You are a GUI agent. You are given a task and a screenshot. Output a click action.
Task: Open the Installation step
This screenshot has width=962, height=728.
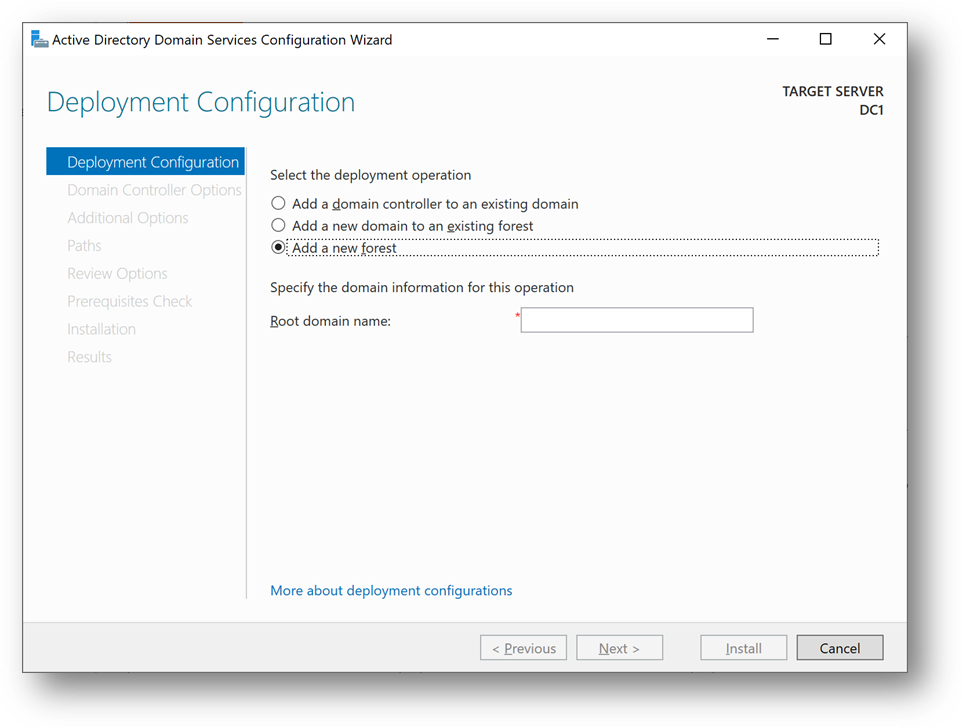coord(101,329)
